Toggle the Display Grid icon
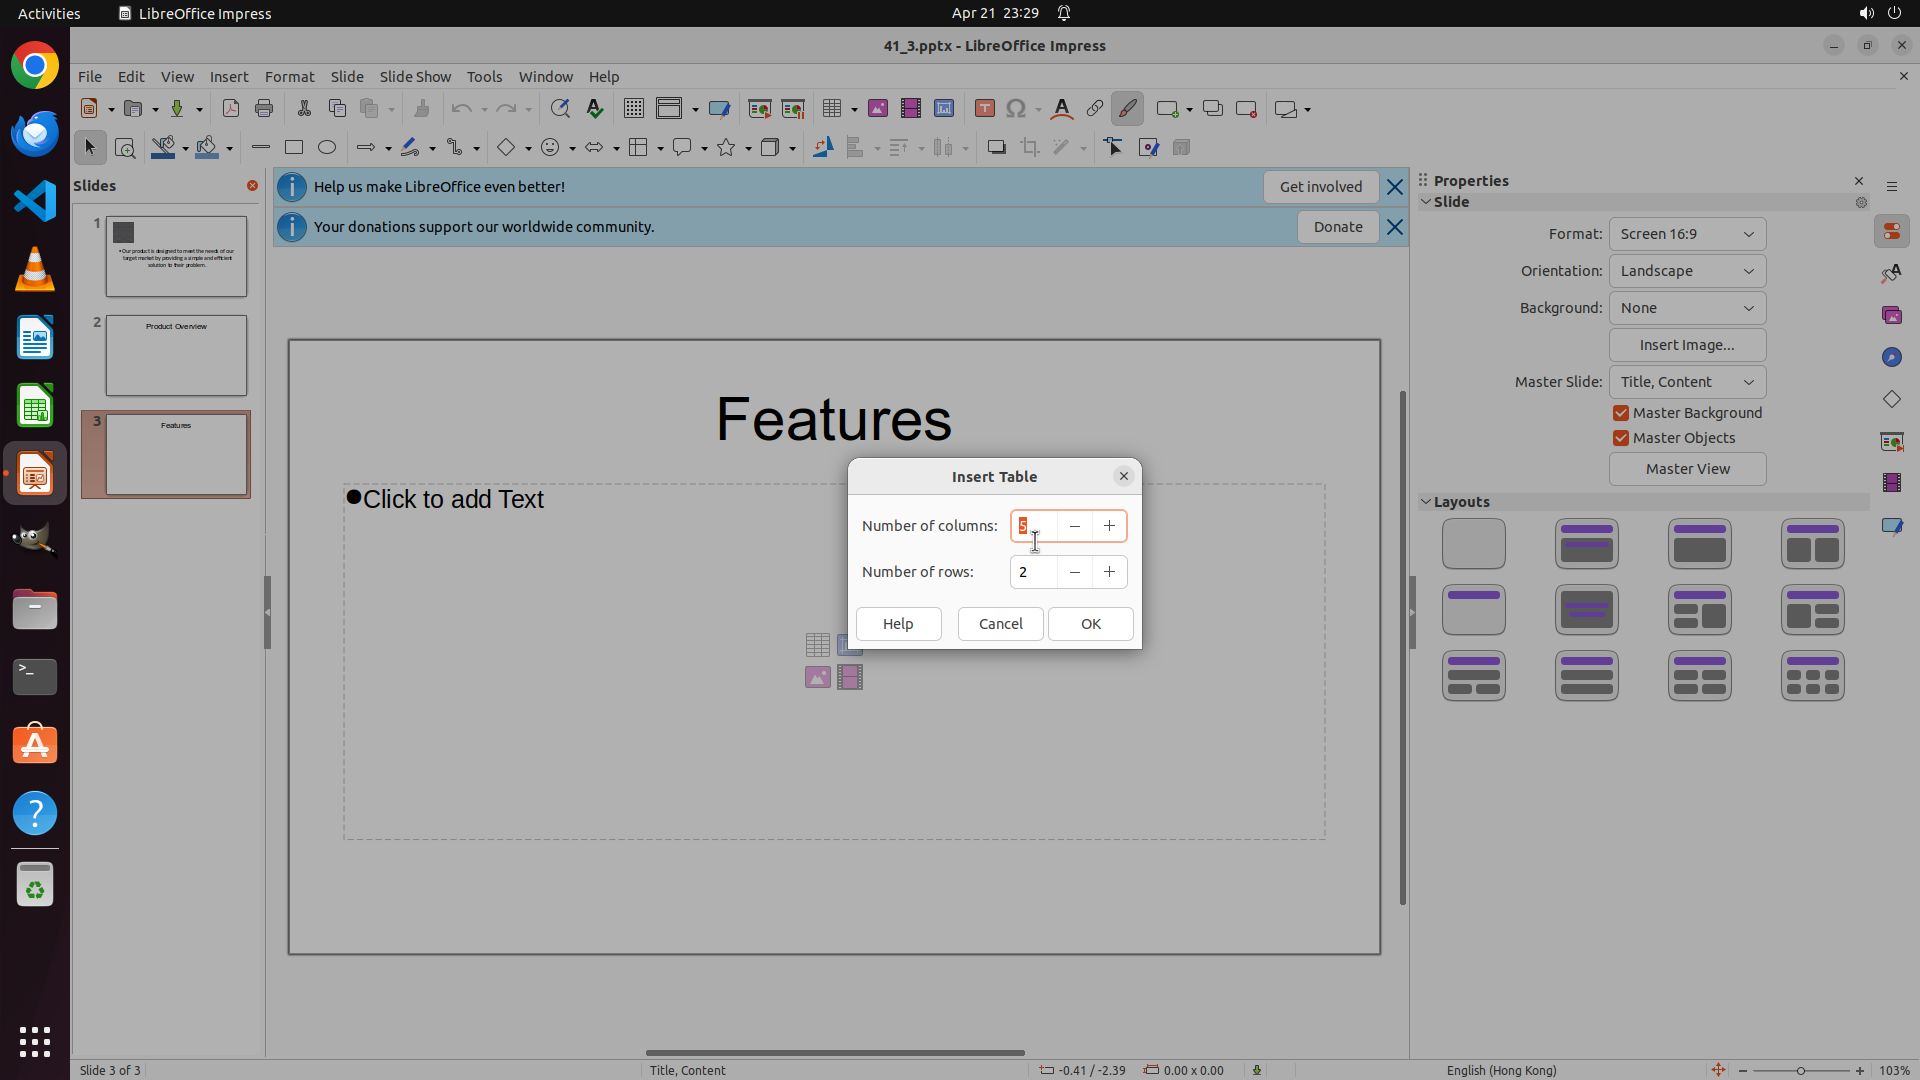 [x=634, y=109]
